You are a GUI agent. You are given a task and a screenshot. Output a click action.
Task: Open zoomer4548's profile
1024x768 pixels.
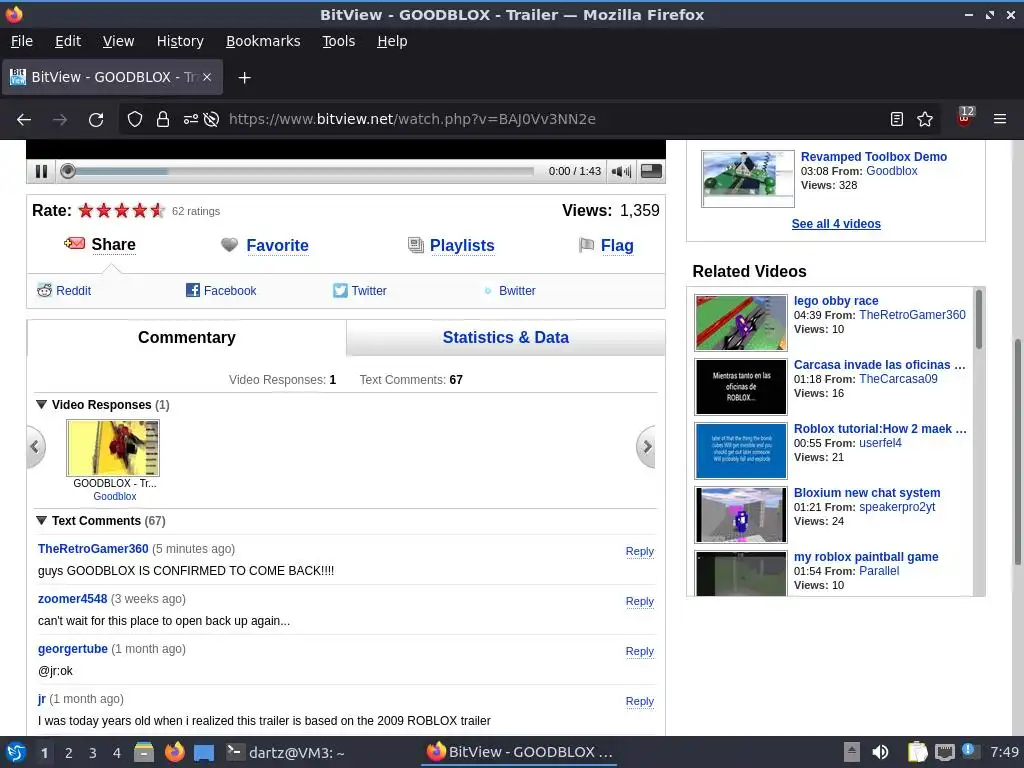point(72,599)
